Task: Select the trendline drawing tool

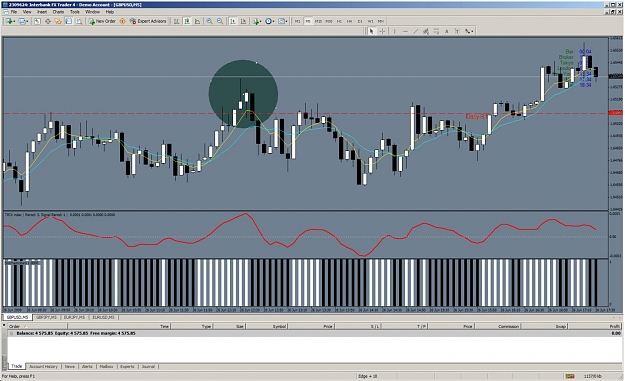Action: (415, 31)
